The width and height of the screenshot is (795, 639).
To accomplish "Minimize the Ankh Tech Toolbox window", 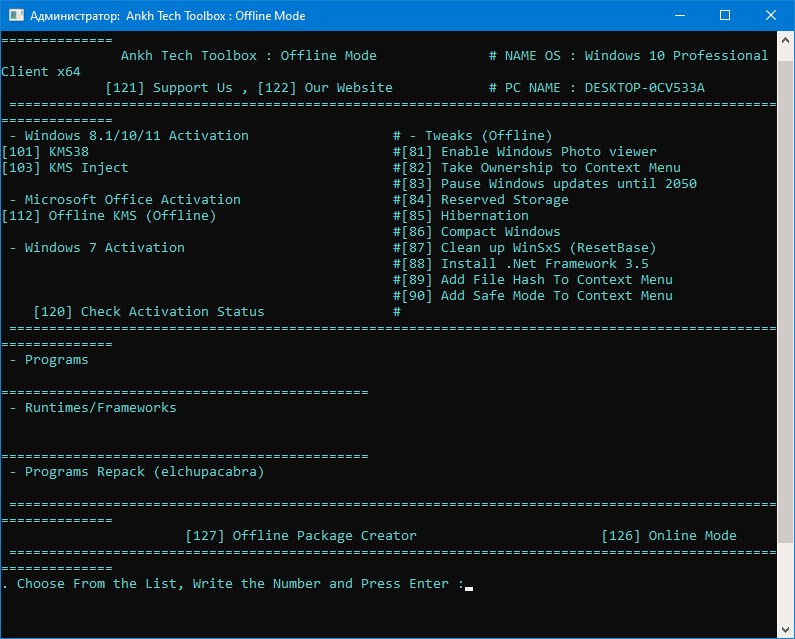I will [x=679, y=16].
